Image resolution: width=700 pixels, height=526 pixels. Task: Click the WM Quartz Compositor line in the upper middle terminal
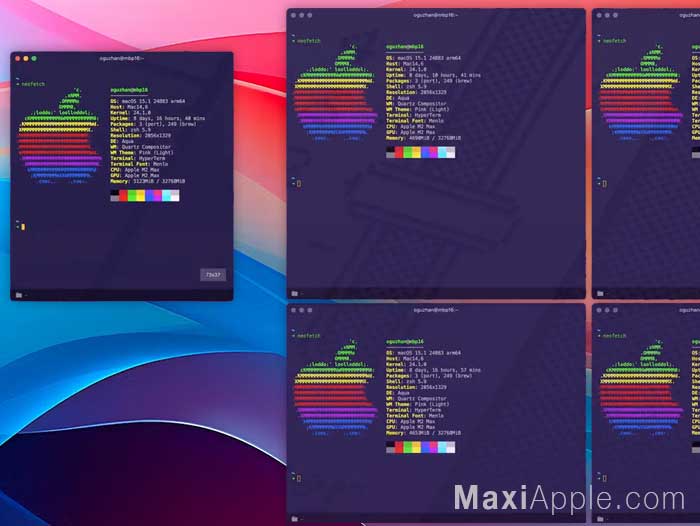(416, 104)
